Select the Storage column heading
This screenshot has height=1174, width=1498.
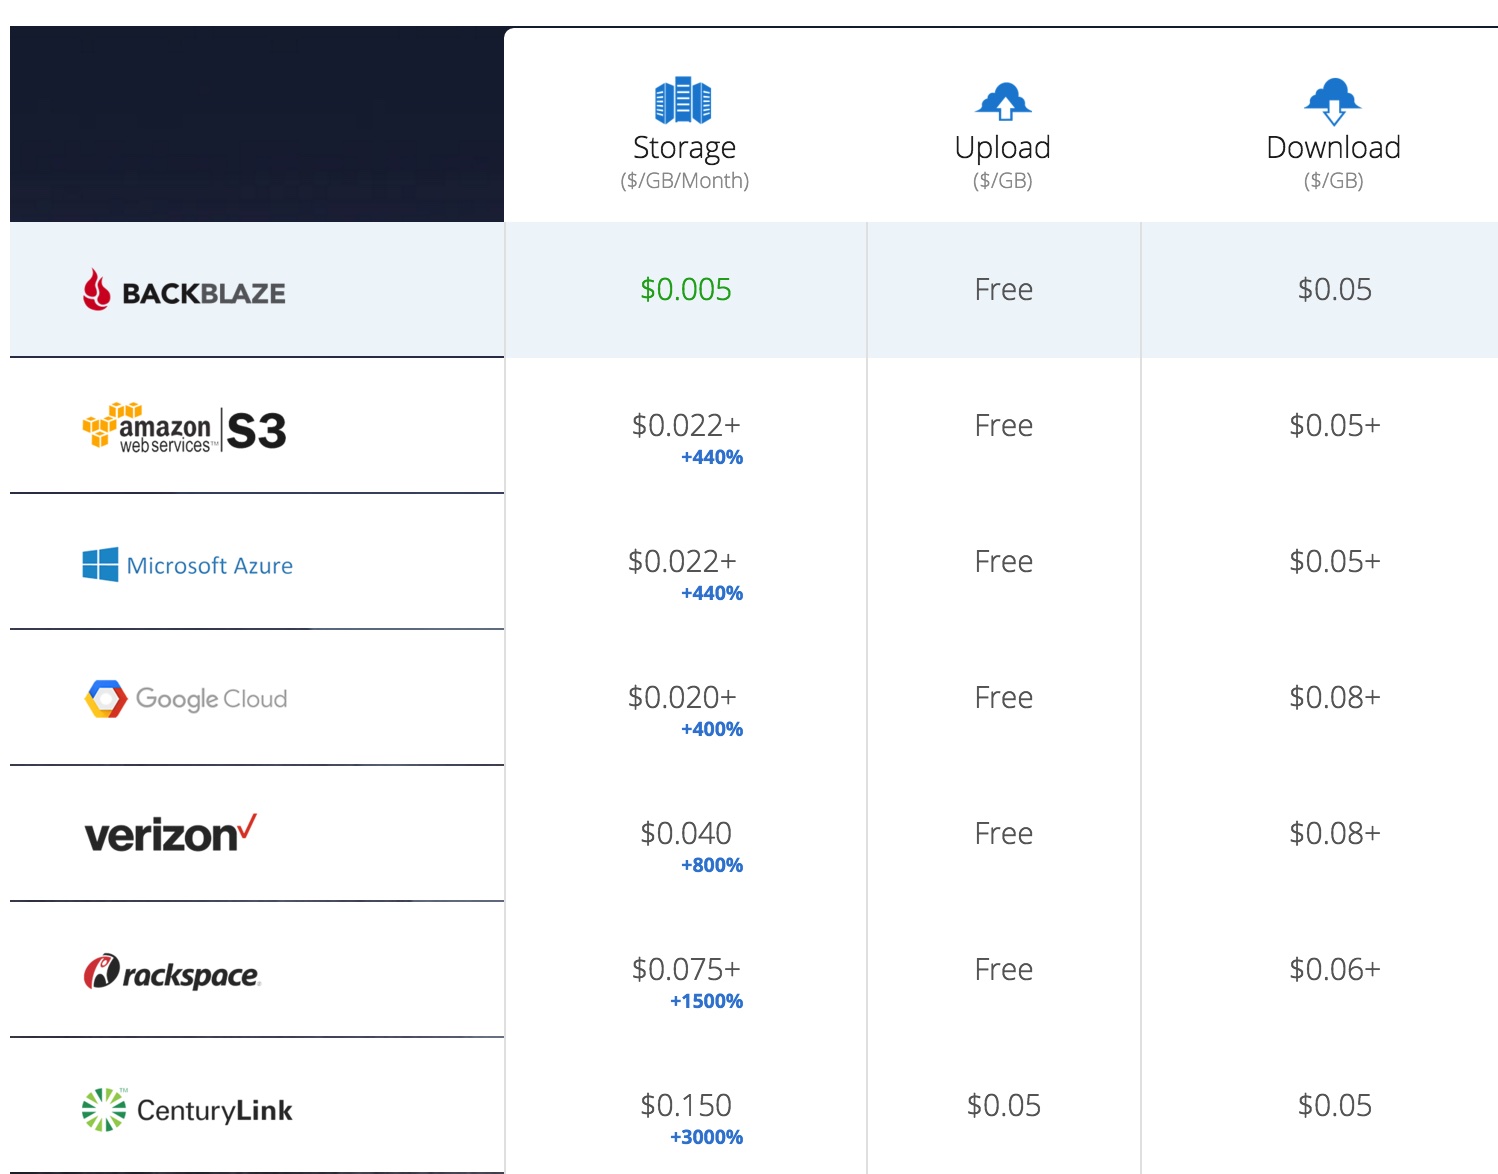coord(684,147)
